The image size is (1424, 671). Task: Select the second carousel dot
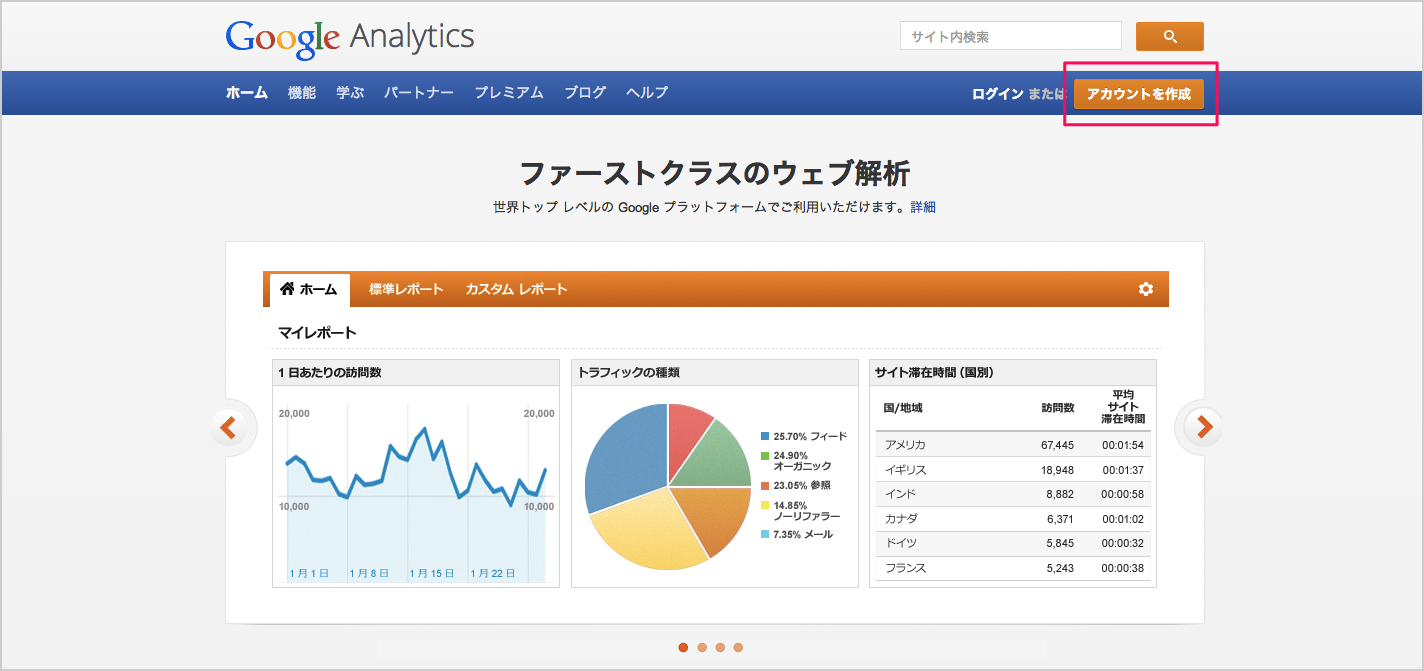tap(702, 647)
